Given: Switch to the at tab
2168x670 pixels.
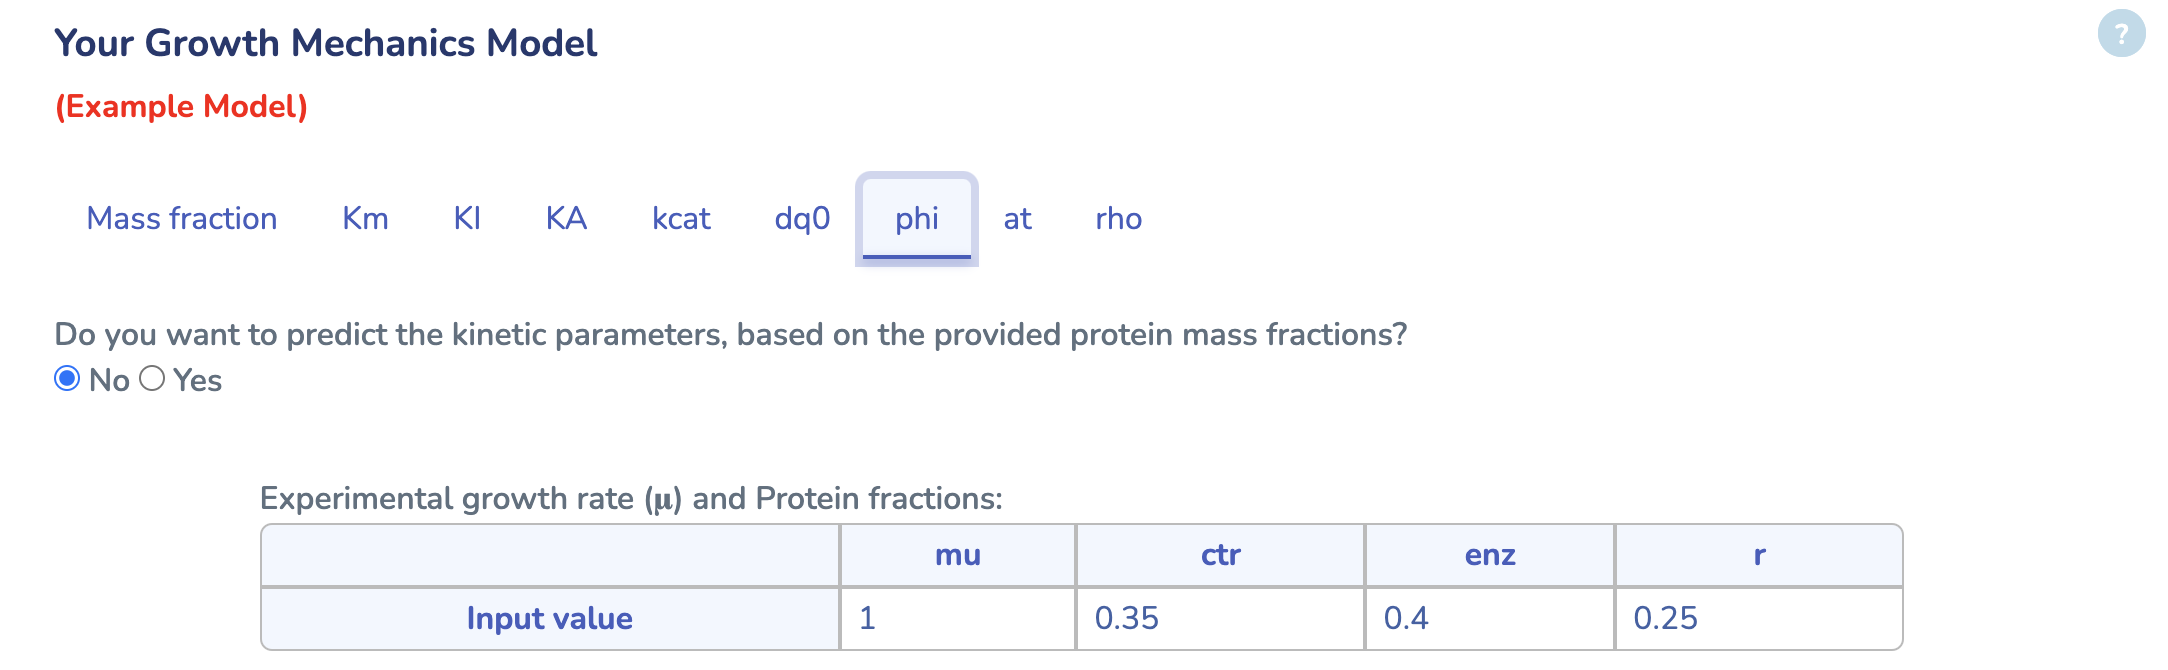Looking at the screenshot, I should pyautogui.click(x=1018, y=219).
